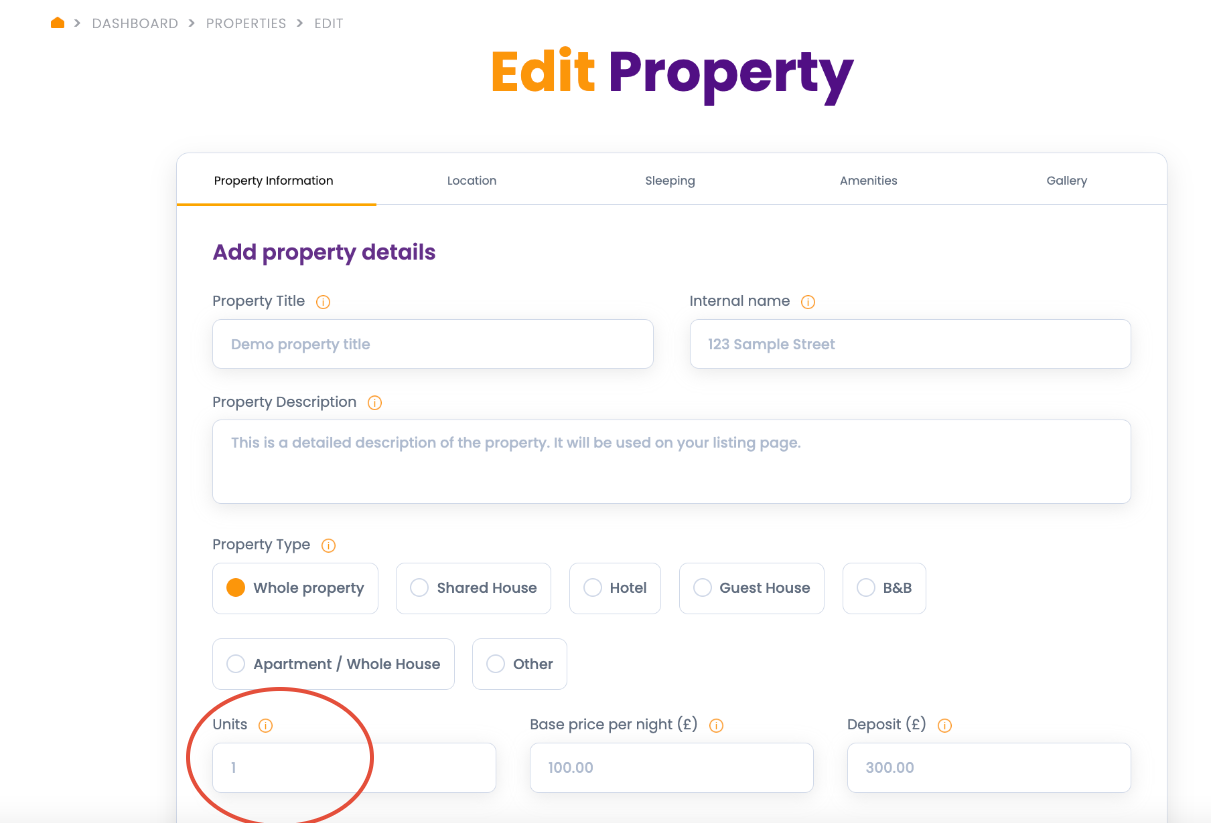This screenshot has height=823, width=1211.
Task: Click the PROPERTIES breadcrumb link
Action: click(x=246, y=23)
